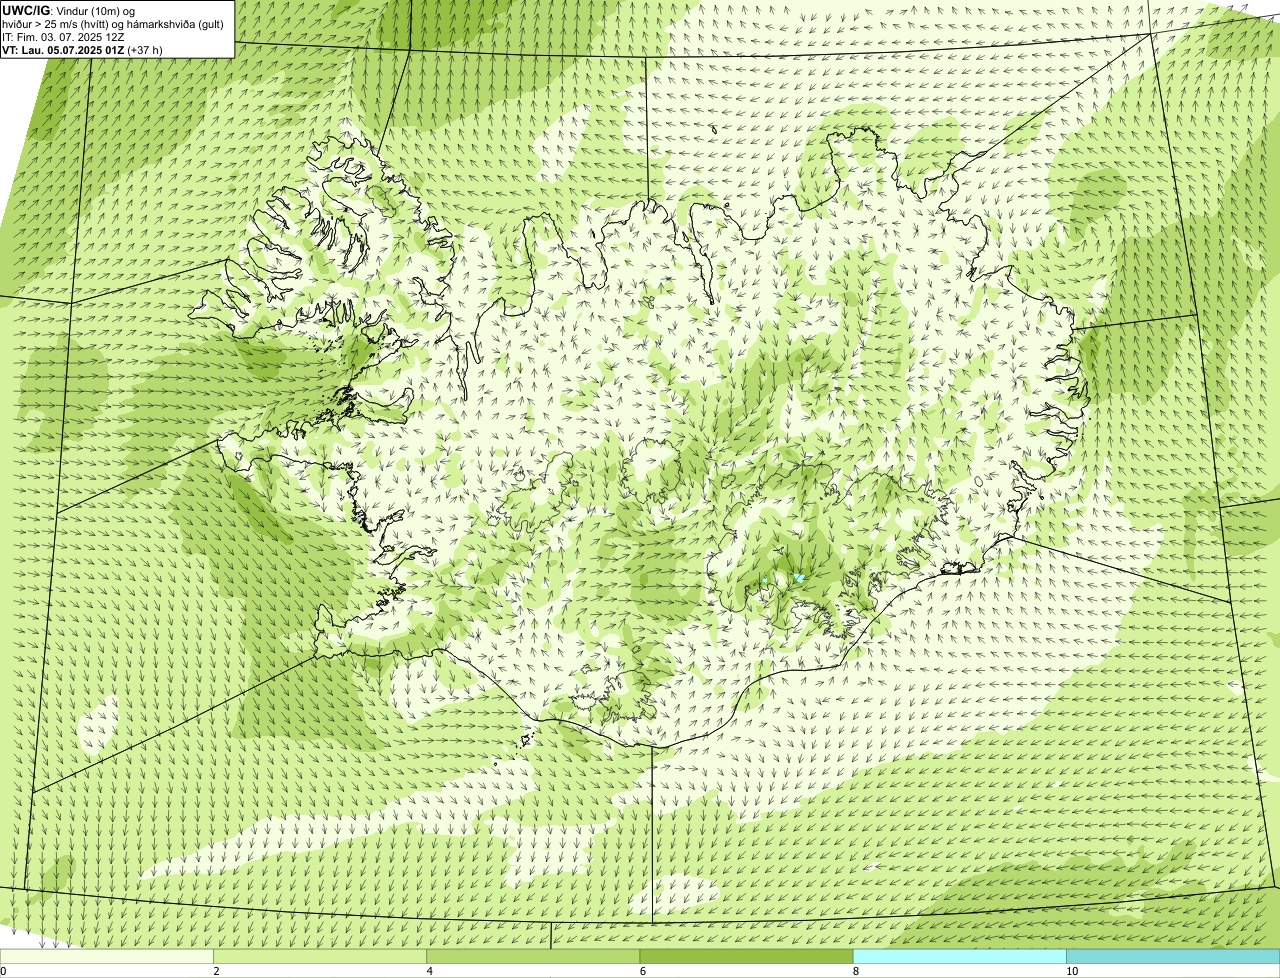Click the cyan wind gust marker on the glacier
This screenshot has width=1280, height=978.
pyautogui.click(x=799, y=578)
